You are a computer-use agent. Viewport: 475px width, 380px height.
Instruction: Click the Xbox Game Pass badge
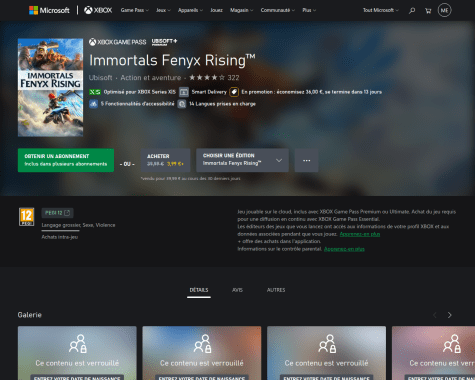click(x=117, y=42)
